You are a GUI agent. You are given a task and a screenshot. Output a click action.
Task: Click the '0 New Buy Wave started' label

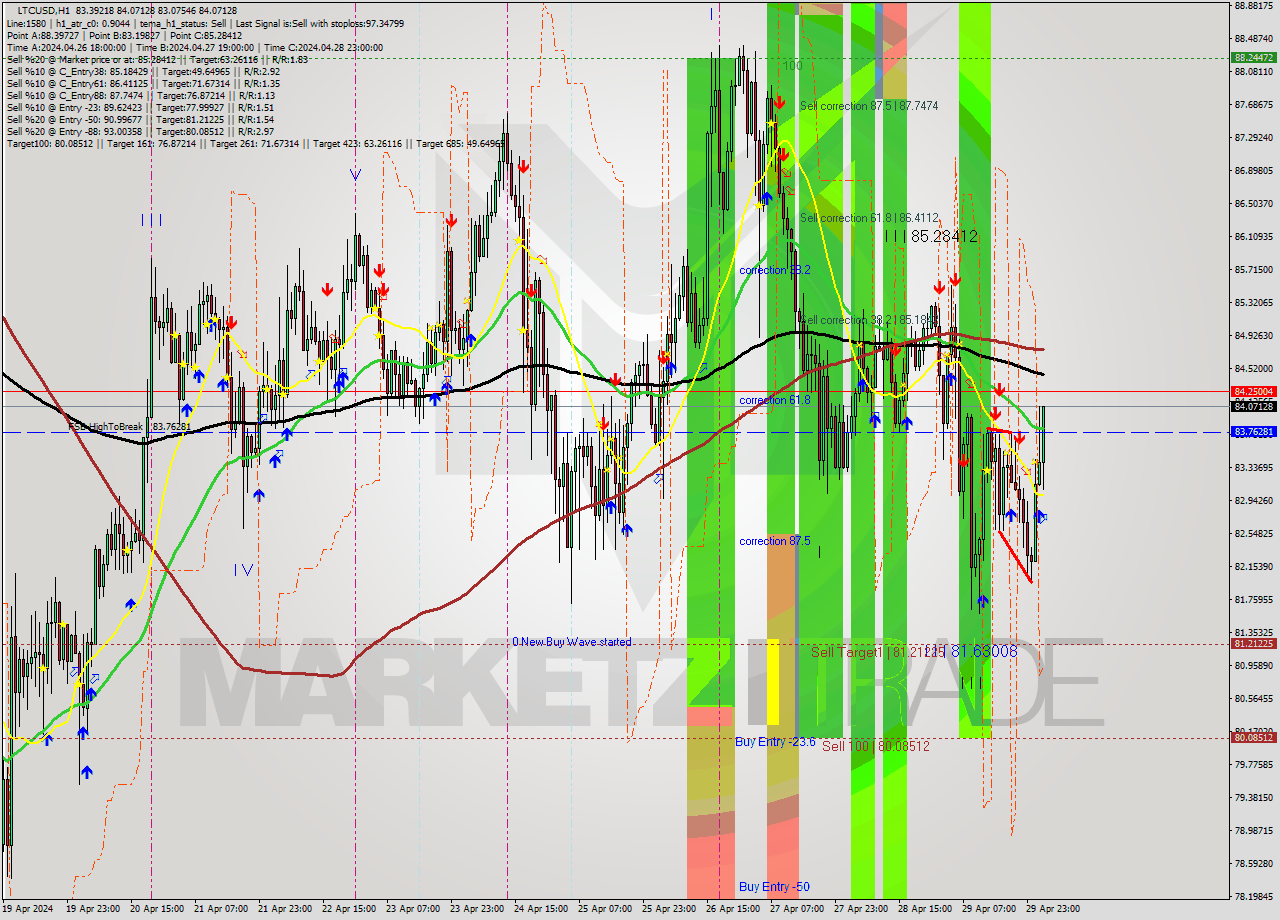(572, 642)
